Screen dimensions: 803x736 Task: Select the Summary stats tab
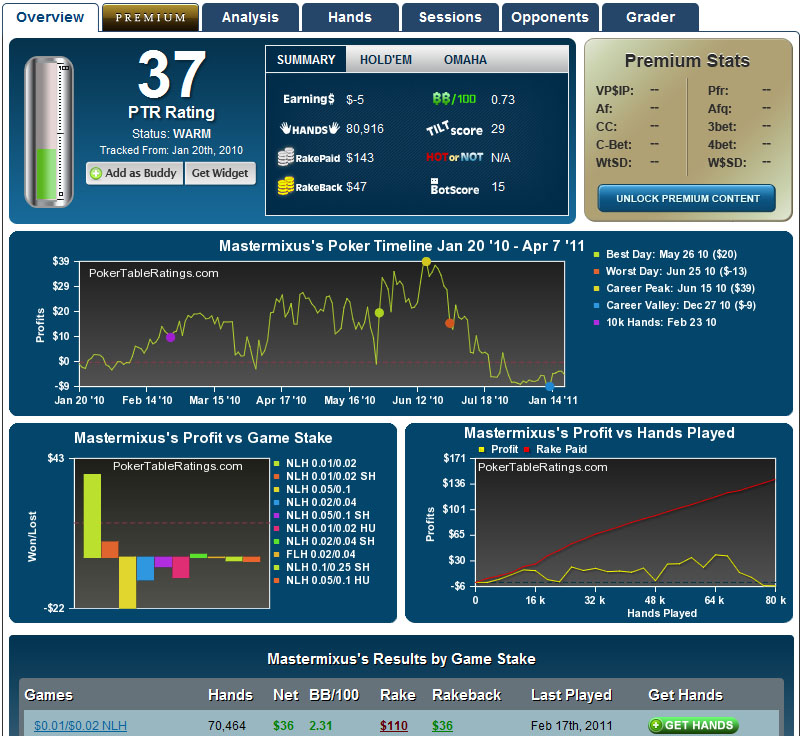click(306, 59)
